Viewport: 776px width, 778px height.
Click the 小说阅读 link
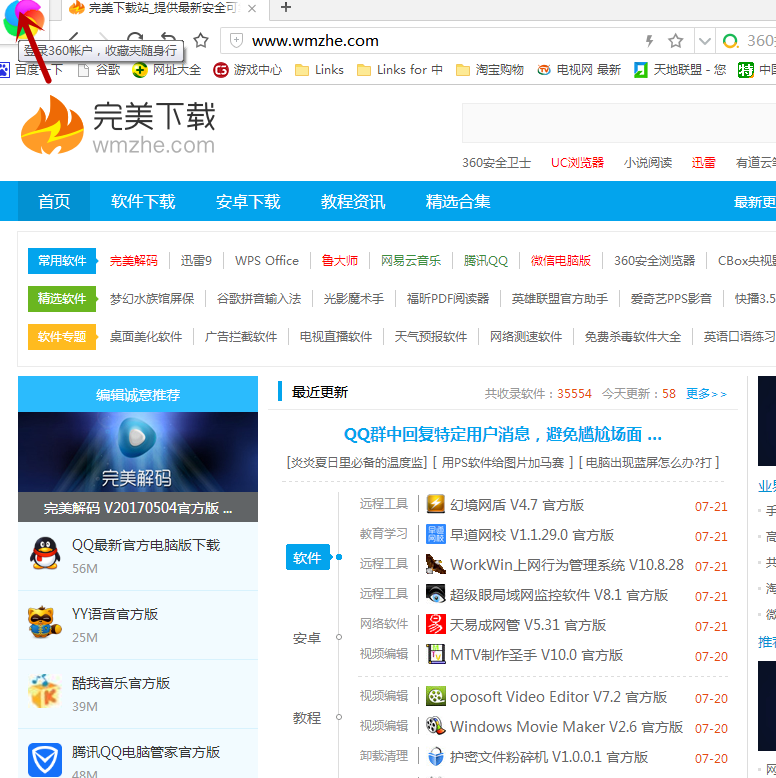tap(648, 163)
